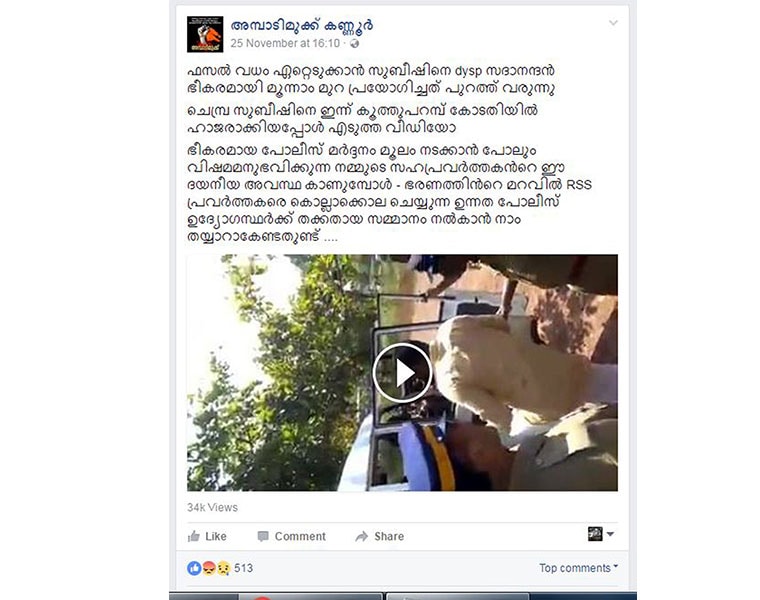Click the Like thumbs-up icon
The width and height of the screenshot is (760, 600).
[194, 536]
